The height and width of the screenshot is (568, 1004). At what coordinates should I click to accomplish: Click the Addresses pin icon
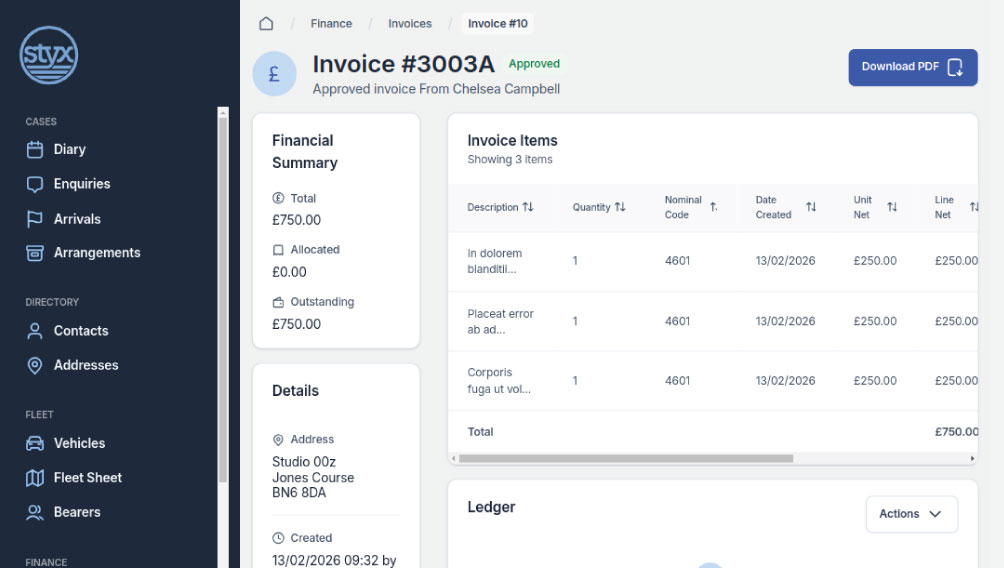(35, 365)
